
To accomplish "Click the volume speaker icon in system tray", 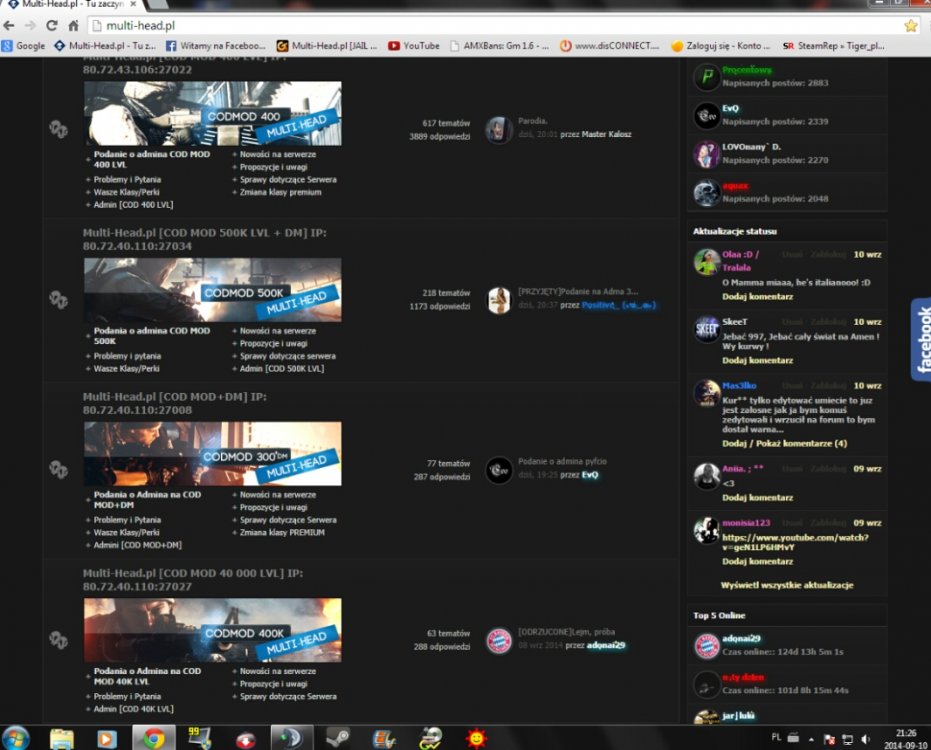I will [x=864, y=739].
